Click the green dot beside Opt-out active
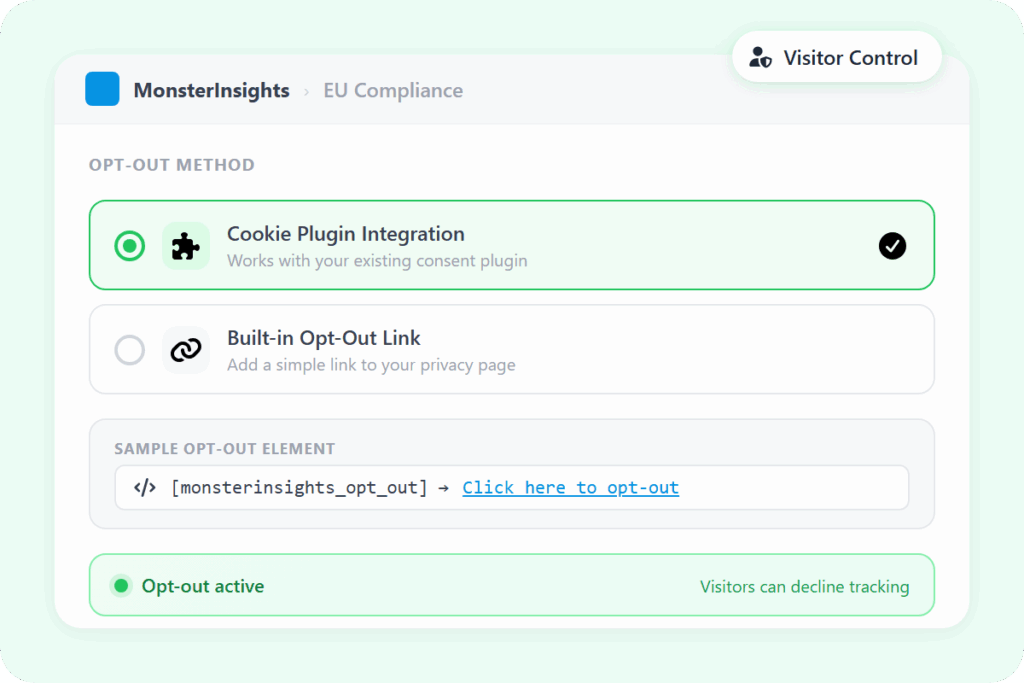The height and width of the screenshot is (683, 1024). click(121, 586)
